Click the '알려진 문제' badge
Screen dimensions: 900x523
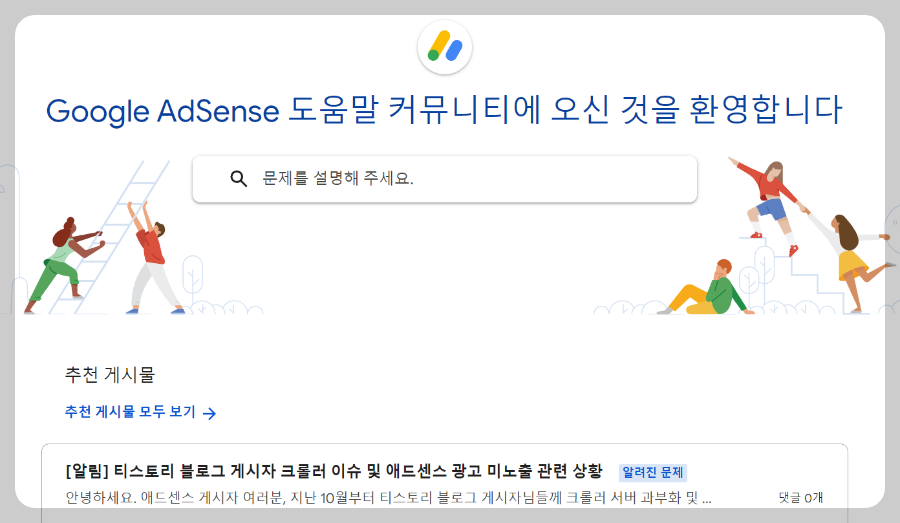pos(653,472)
